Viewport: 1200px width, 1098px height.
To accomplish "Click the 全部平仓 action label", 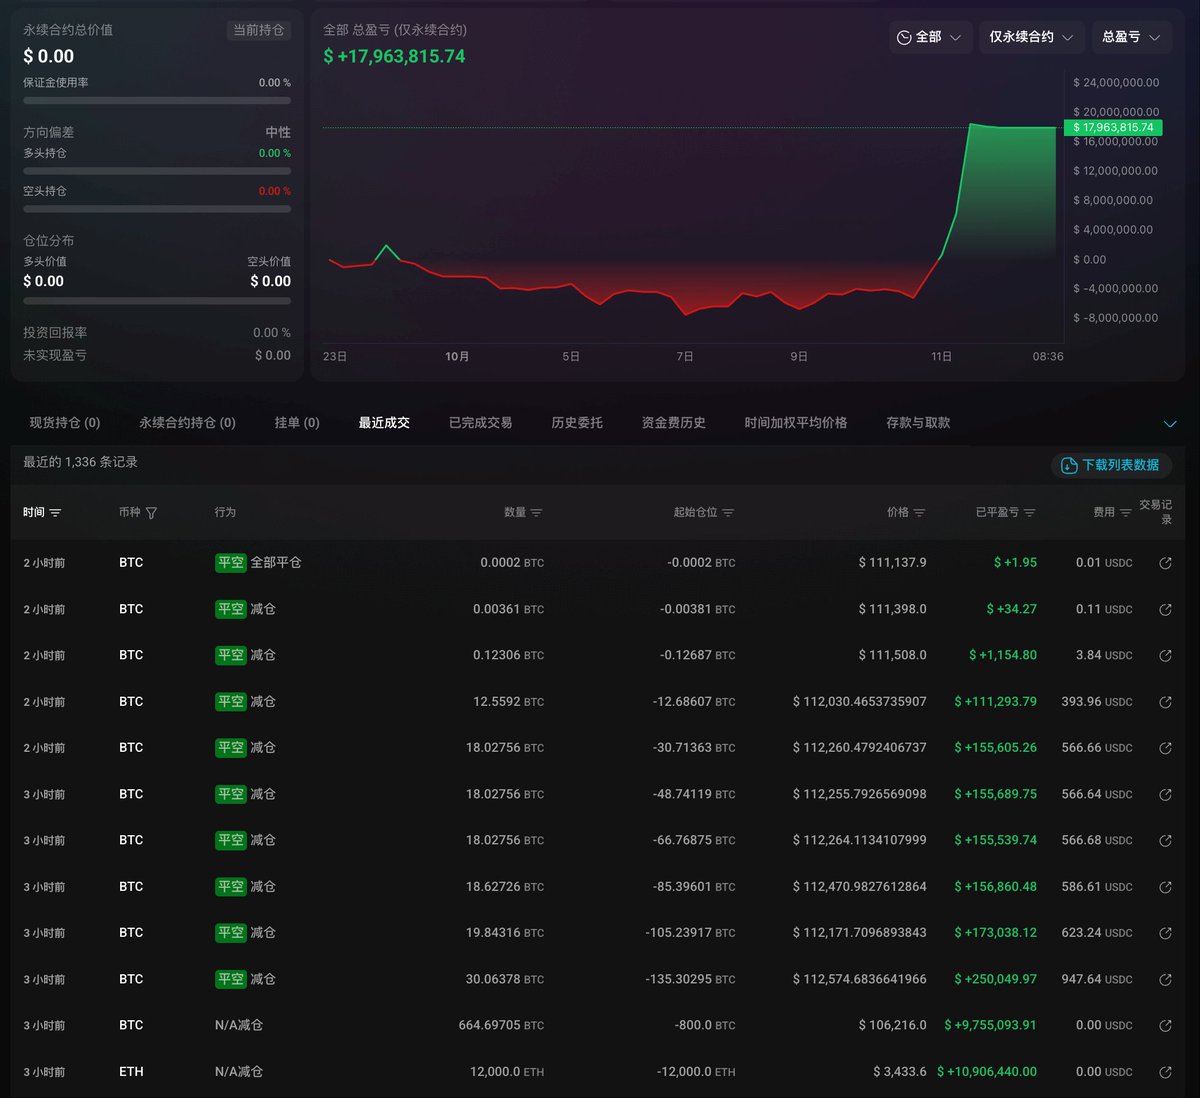I will pyautogui.click(x=276, y=563).
